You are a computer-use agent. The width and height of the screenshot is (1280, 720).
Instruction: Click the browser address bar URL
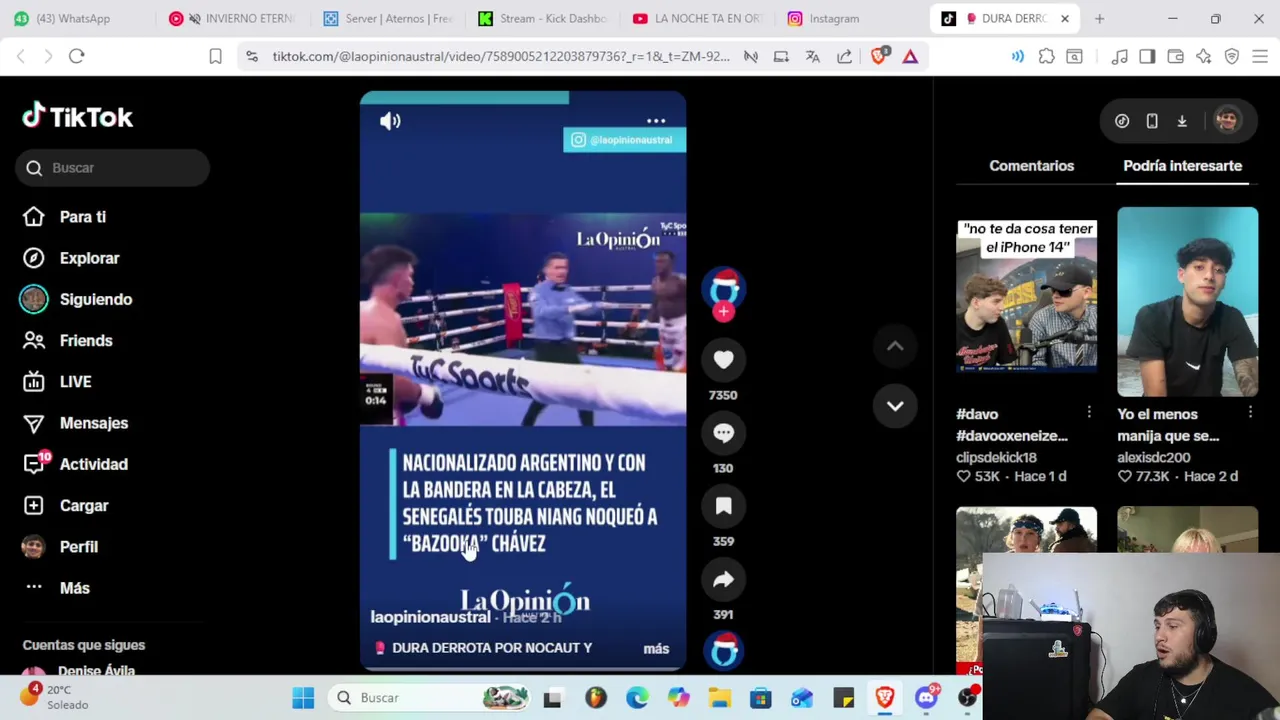click(501, 57)
